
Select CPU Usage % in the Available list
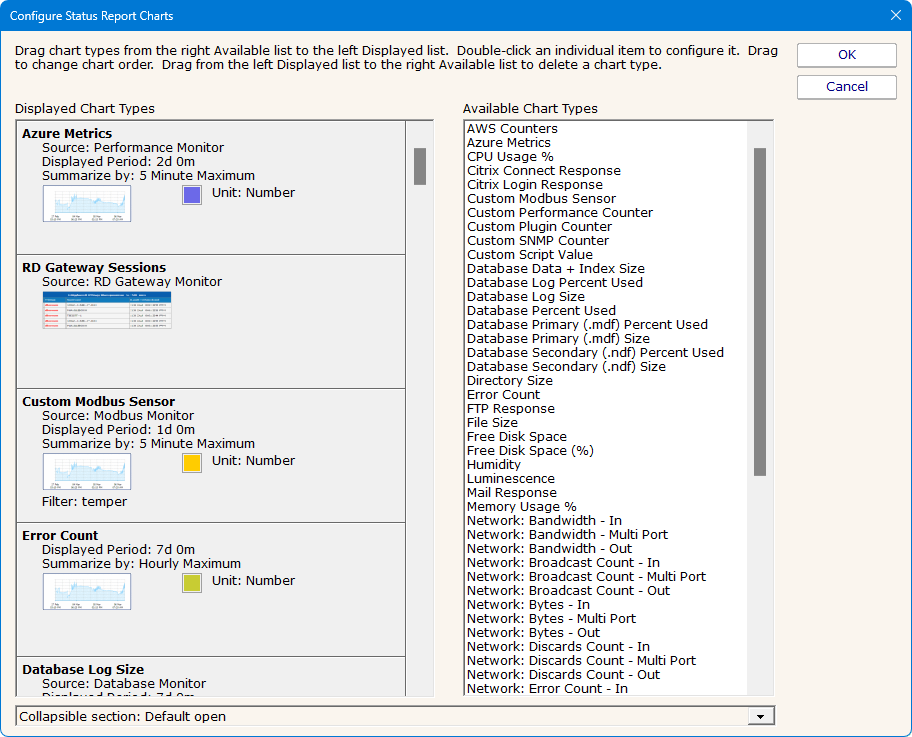pyautogui.click(x=510, y=157)
